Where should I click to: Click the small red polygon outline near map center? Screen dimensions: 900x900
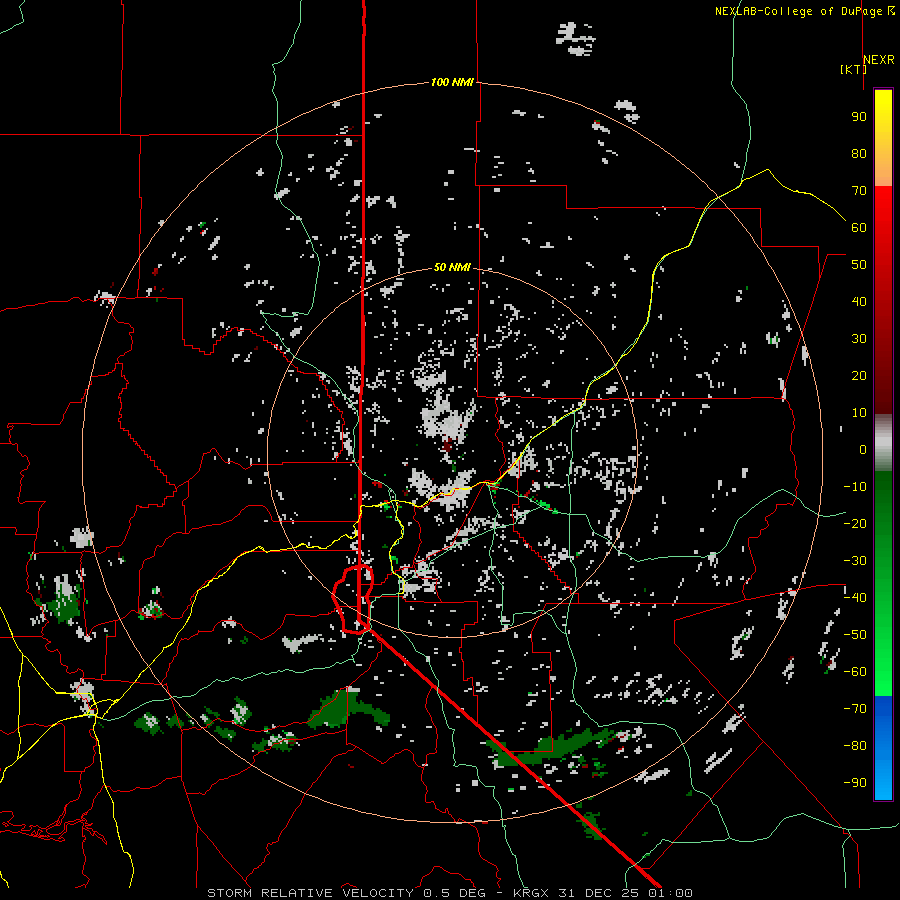coord(353,599)
